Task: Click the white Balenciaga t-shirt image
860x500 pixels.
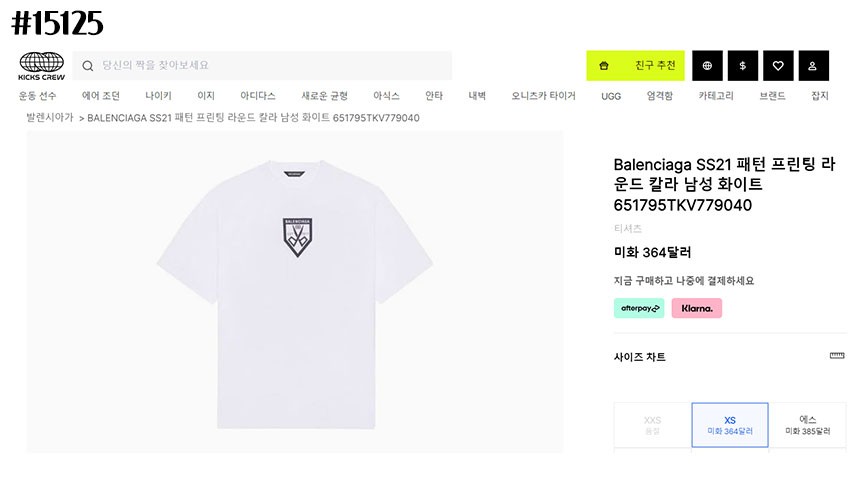Action: coord(295,293)
